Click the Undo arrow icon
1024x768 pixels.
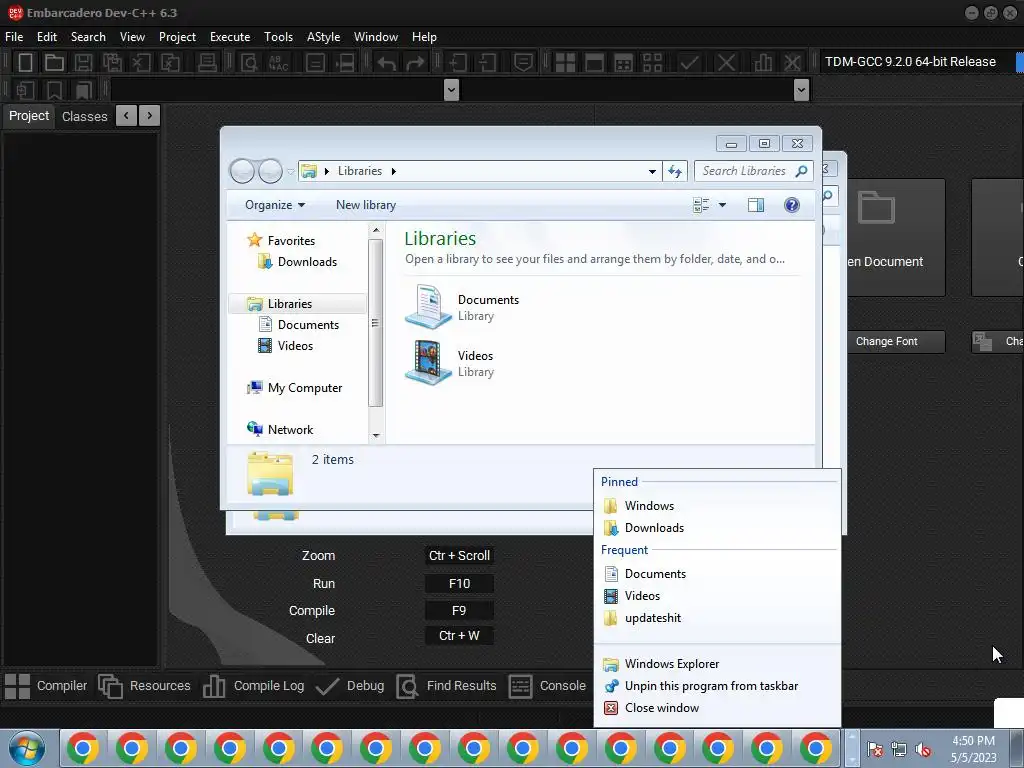[387, 63]
